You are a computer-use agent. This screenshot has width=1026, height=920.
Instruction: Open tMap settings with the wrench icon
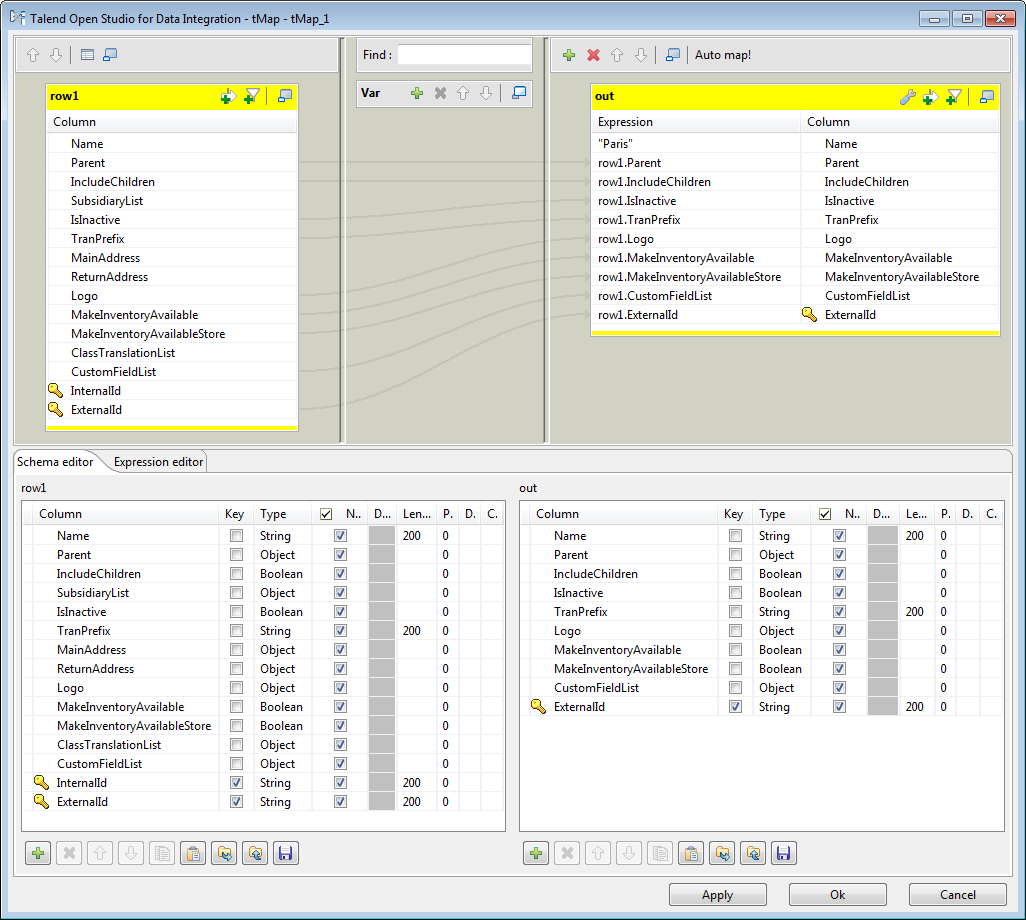[x=908, y=96]
